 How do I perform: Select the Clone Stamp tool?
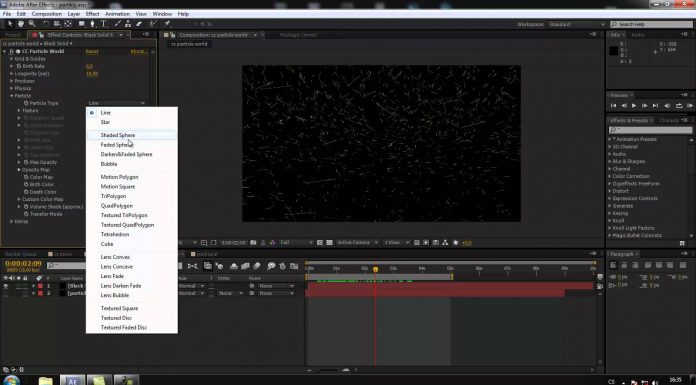coord(128,24)
